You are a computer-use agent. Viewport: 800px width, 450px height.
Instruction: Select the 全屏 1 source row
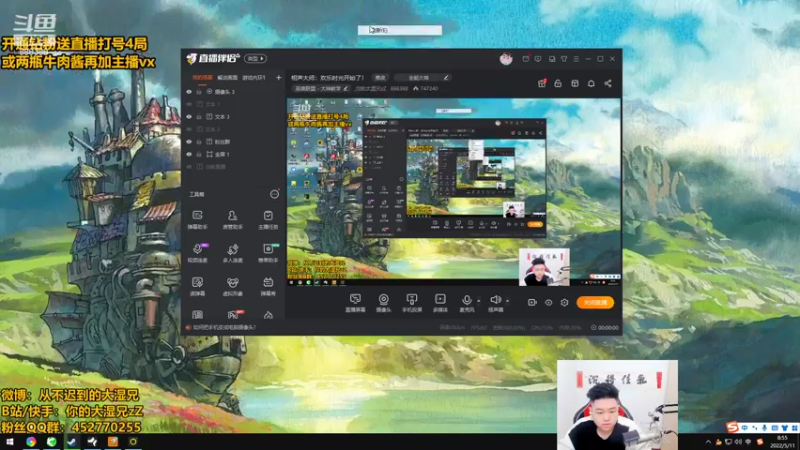tap(234, 154)
